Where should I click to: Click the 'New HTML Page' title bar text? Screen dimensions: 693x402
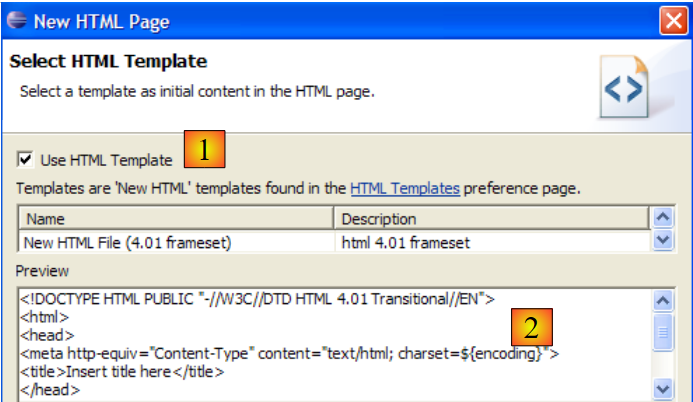101,20
